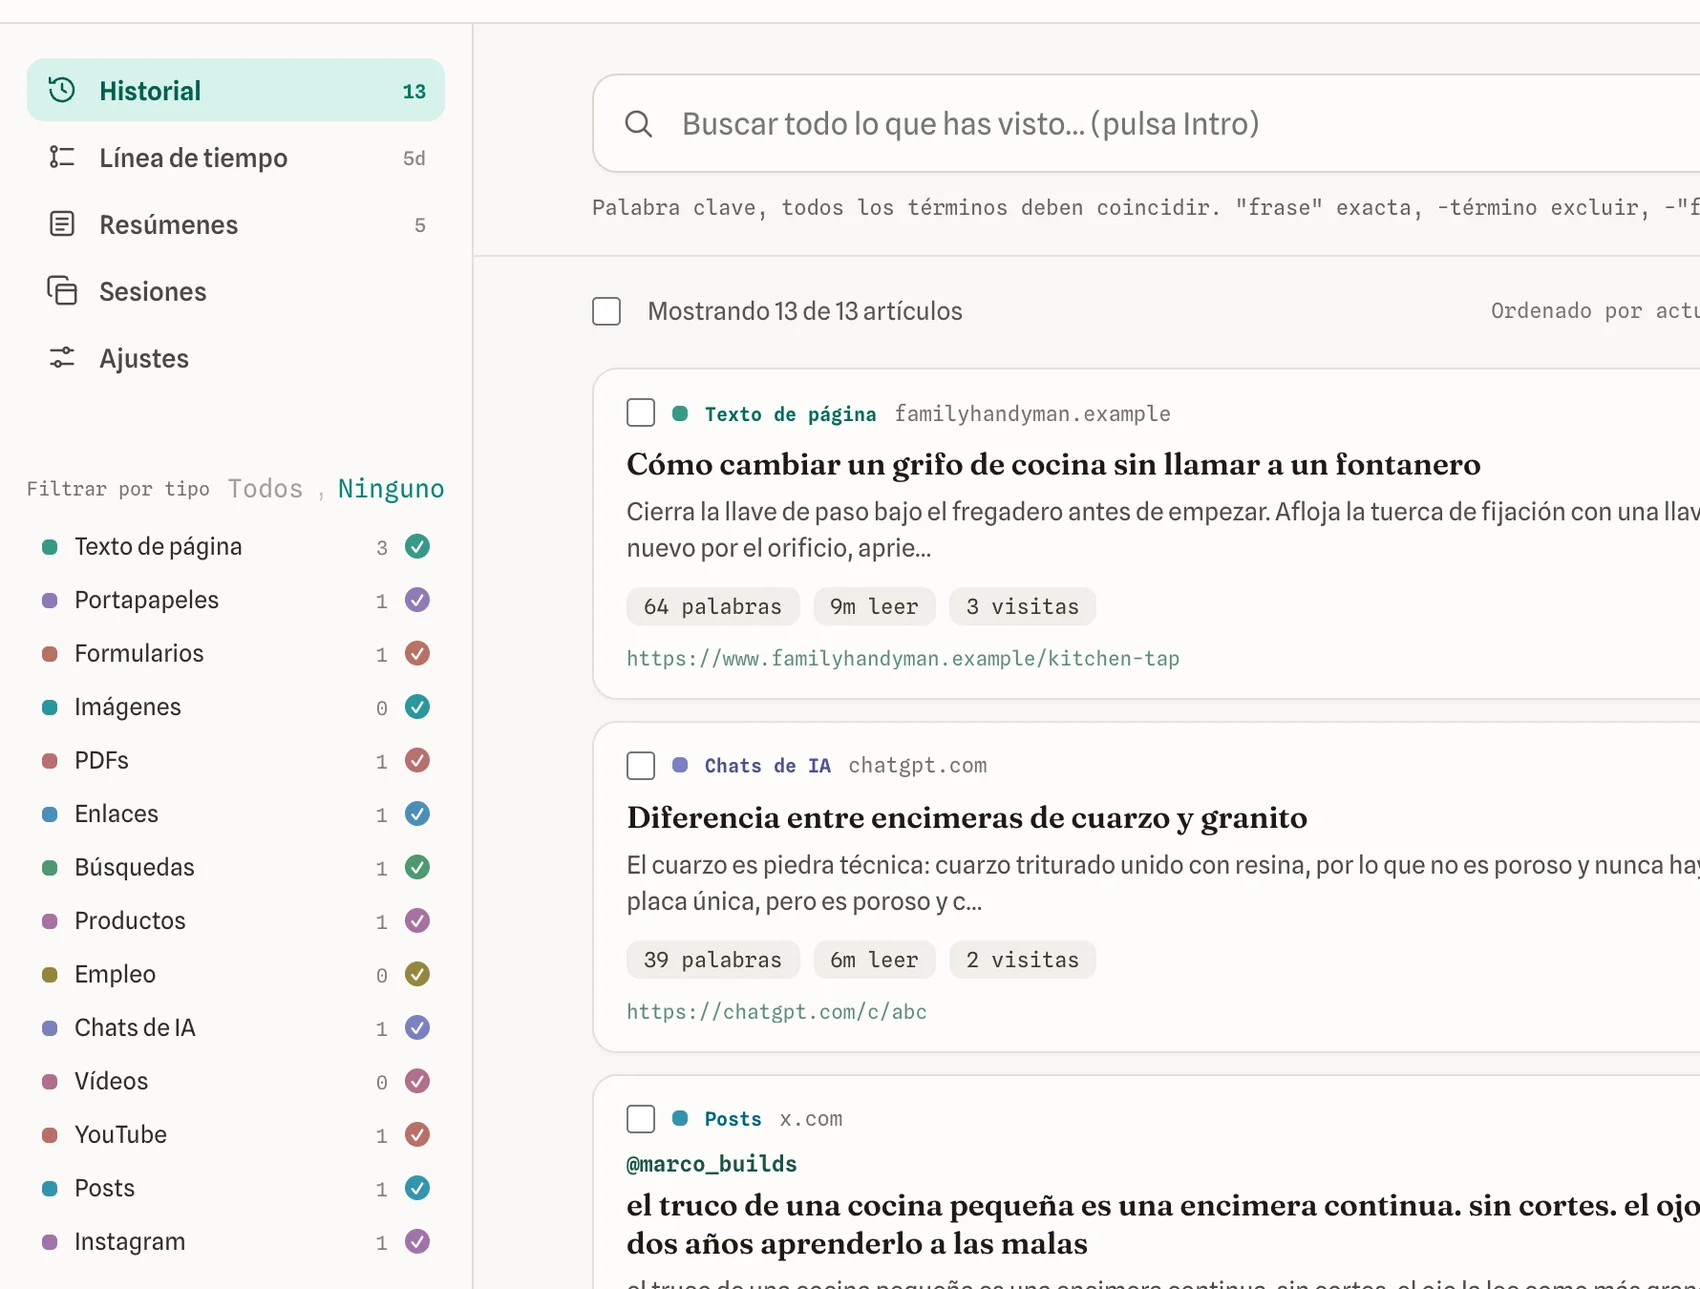This screenshot has width=1700, height=1289.
Task: Click the Enlaces filter label
Action: [117, 814]
